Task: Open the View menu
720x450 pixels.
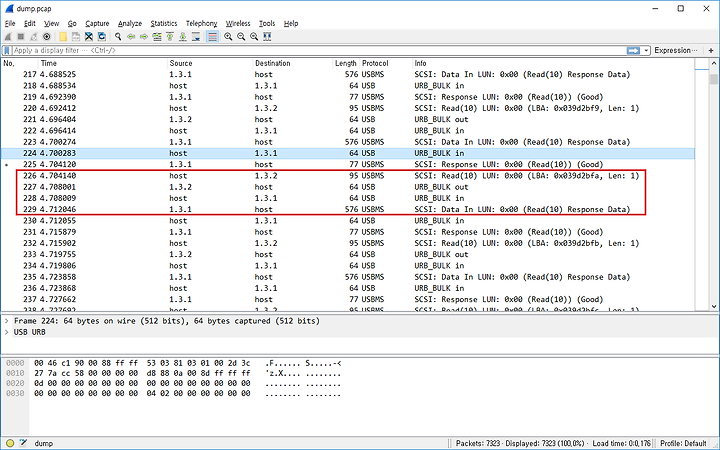Action: pyautogui.click(x=51, y=23)
